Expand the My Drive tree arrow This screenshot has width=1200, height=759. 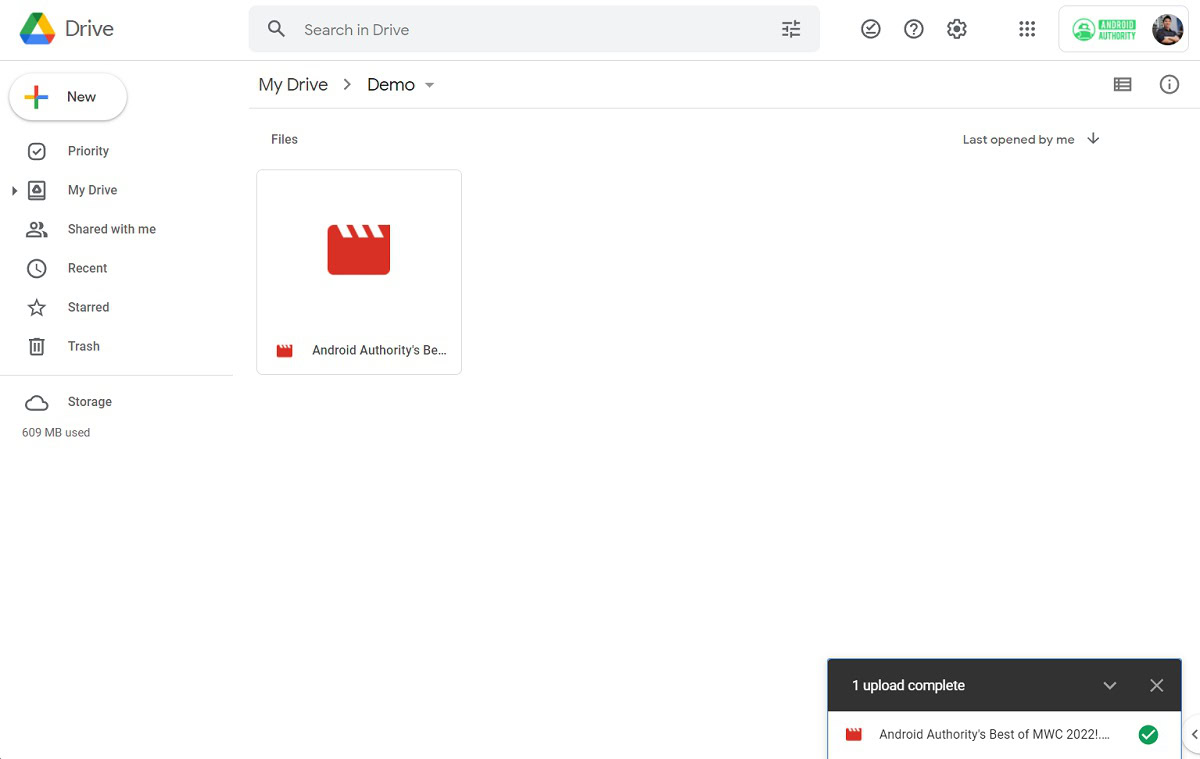(x=14, y=190)
